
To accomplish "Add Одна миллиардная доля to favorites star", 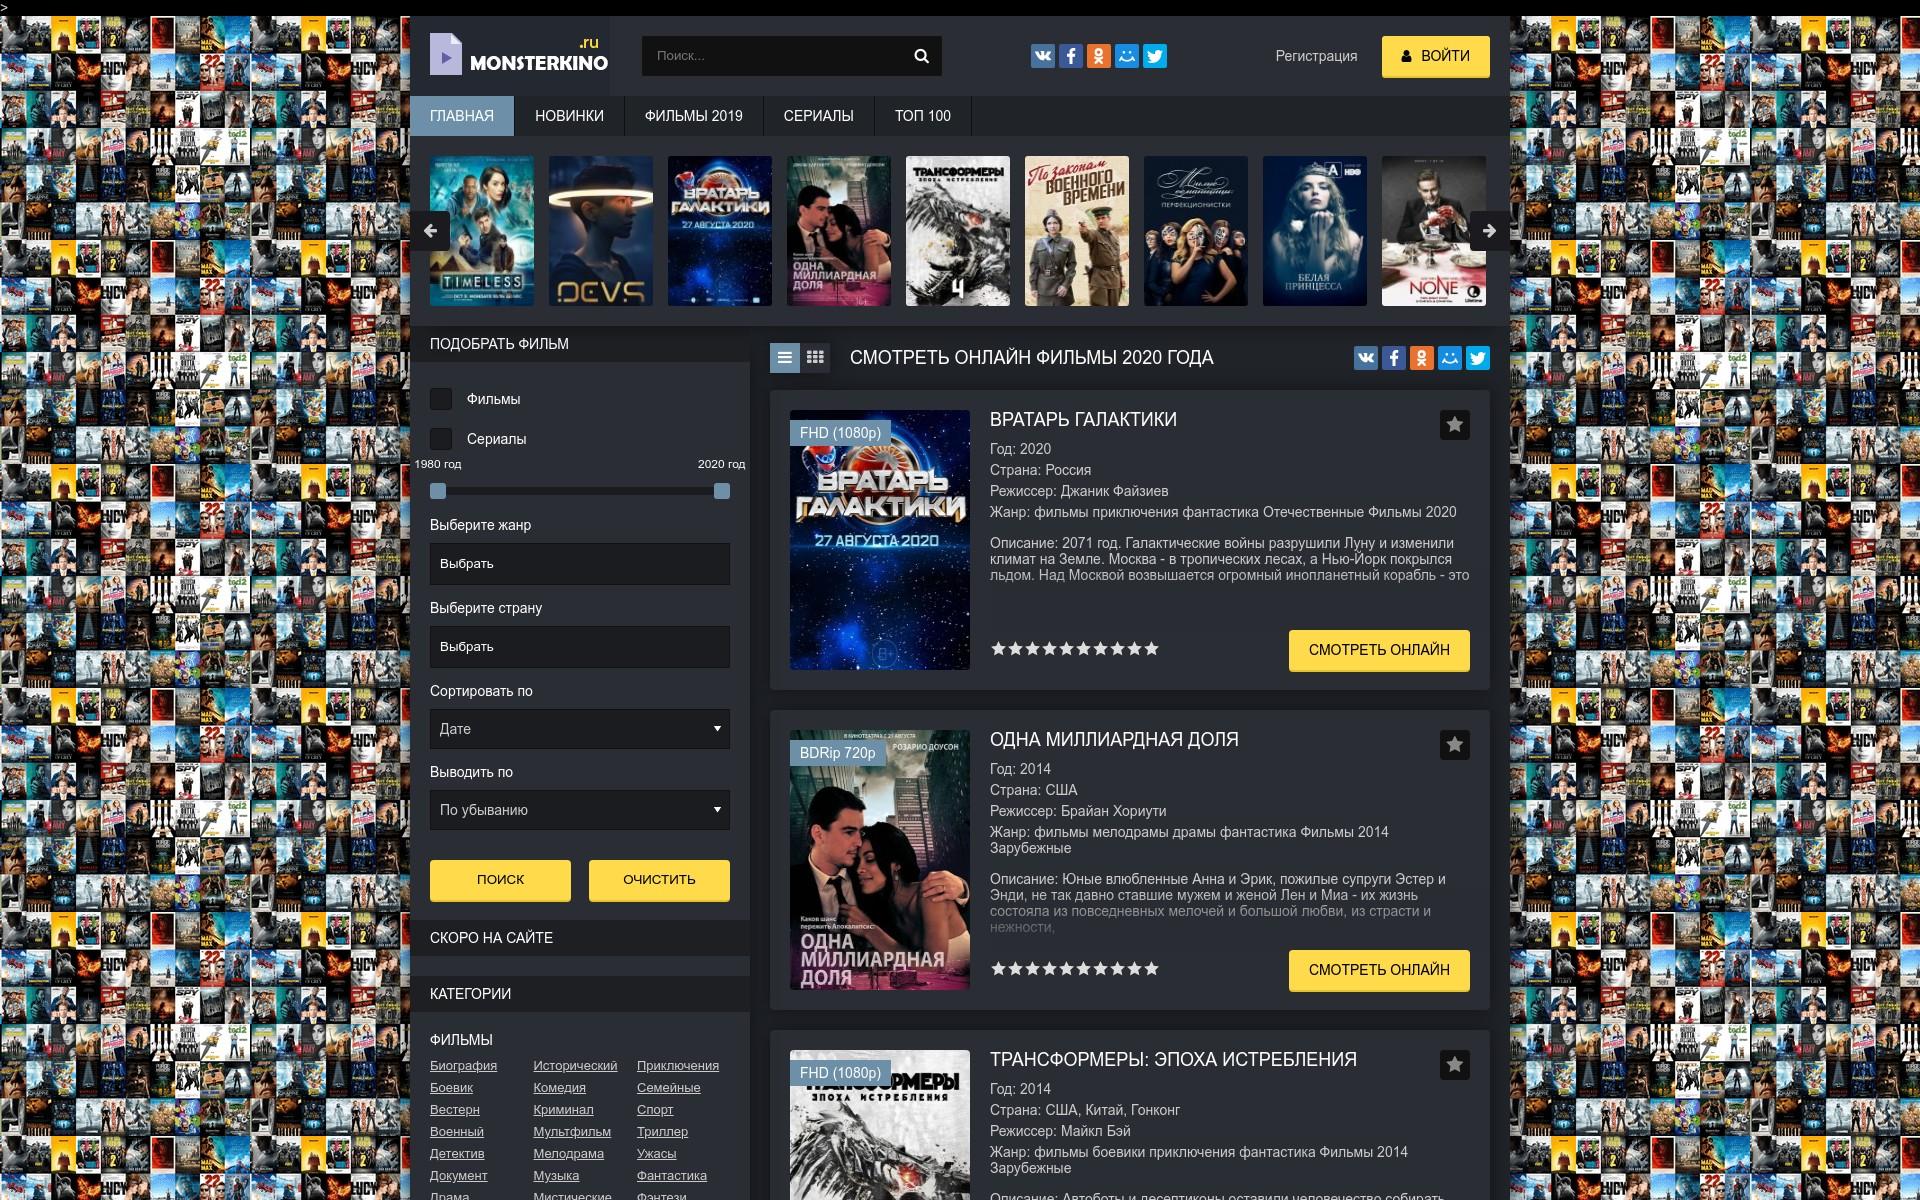I will click(1455, 745).
